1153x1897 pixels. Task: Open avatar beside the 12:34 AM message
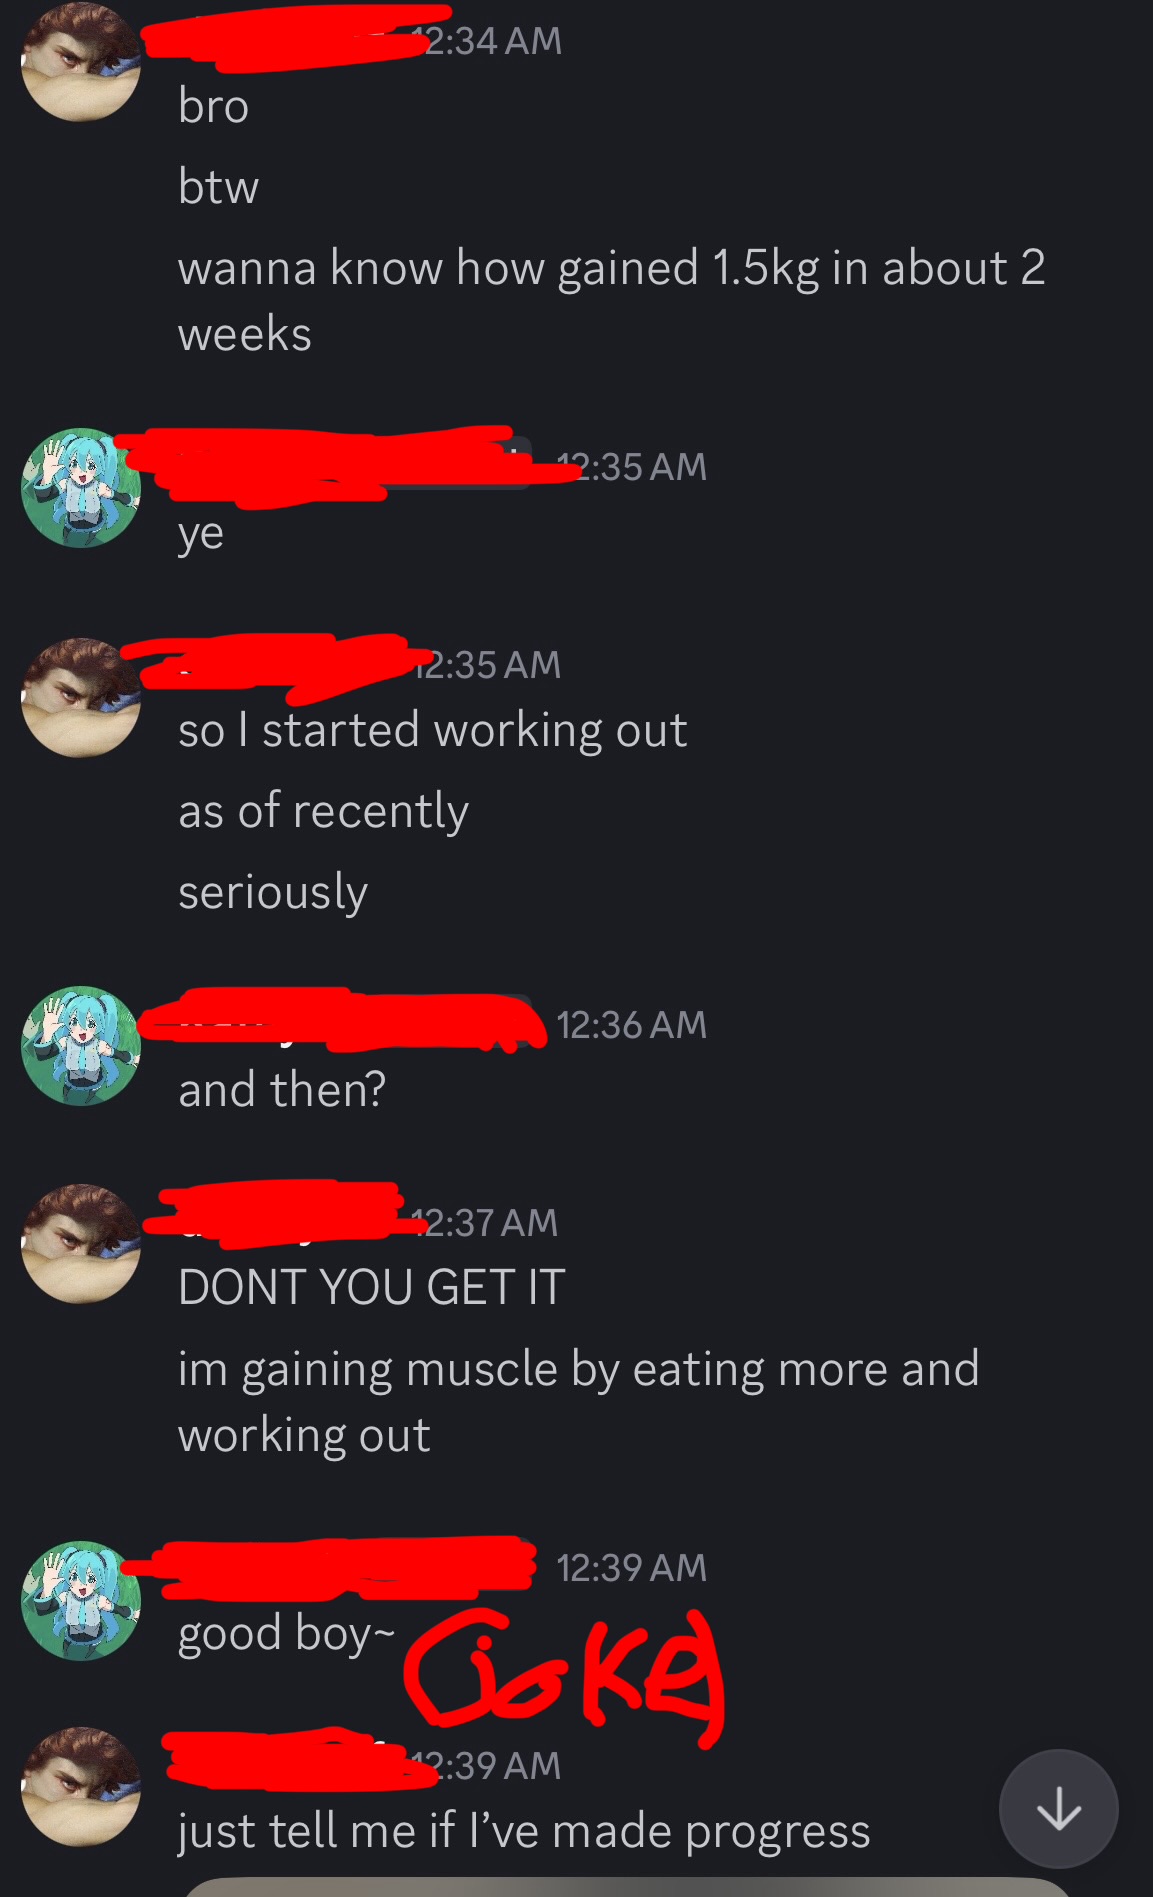pos(81,62)
